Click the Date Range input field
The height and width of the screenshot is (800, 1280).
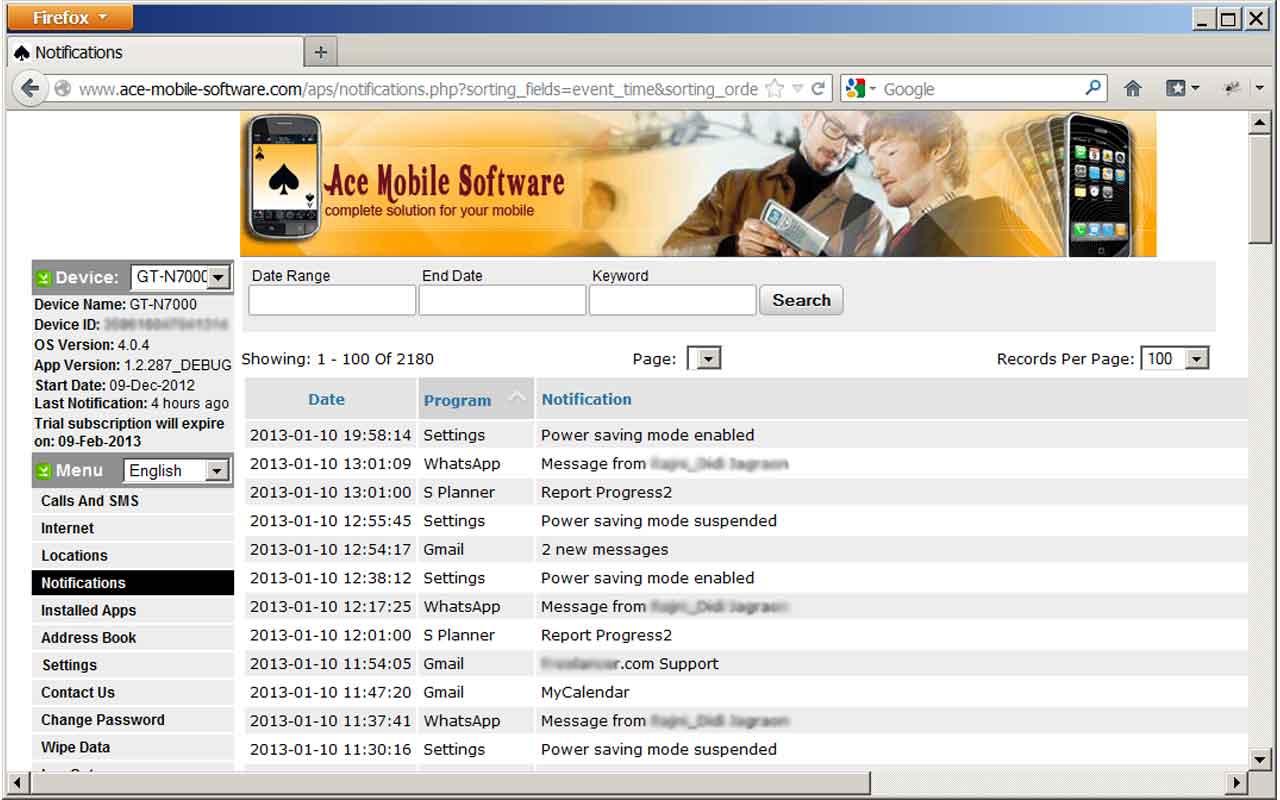(332, 300)
